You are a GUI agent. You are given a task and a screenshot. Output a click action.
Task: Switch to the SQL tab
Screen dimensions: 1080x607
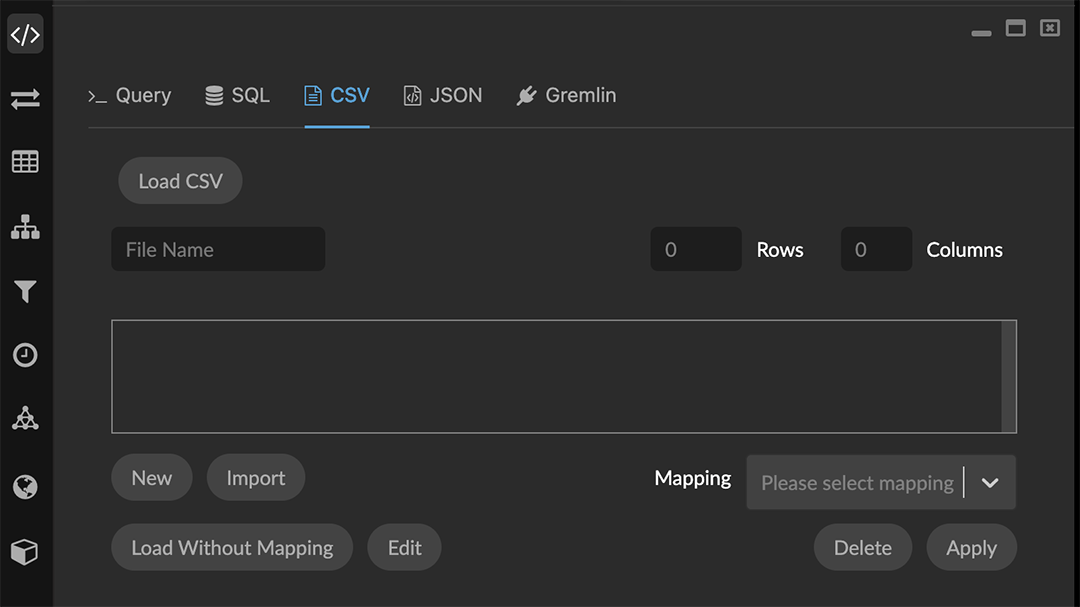point(238,96)
